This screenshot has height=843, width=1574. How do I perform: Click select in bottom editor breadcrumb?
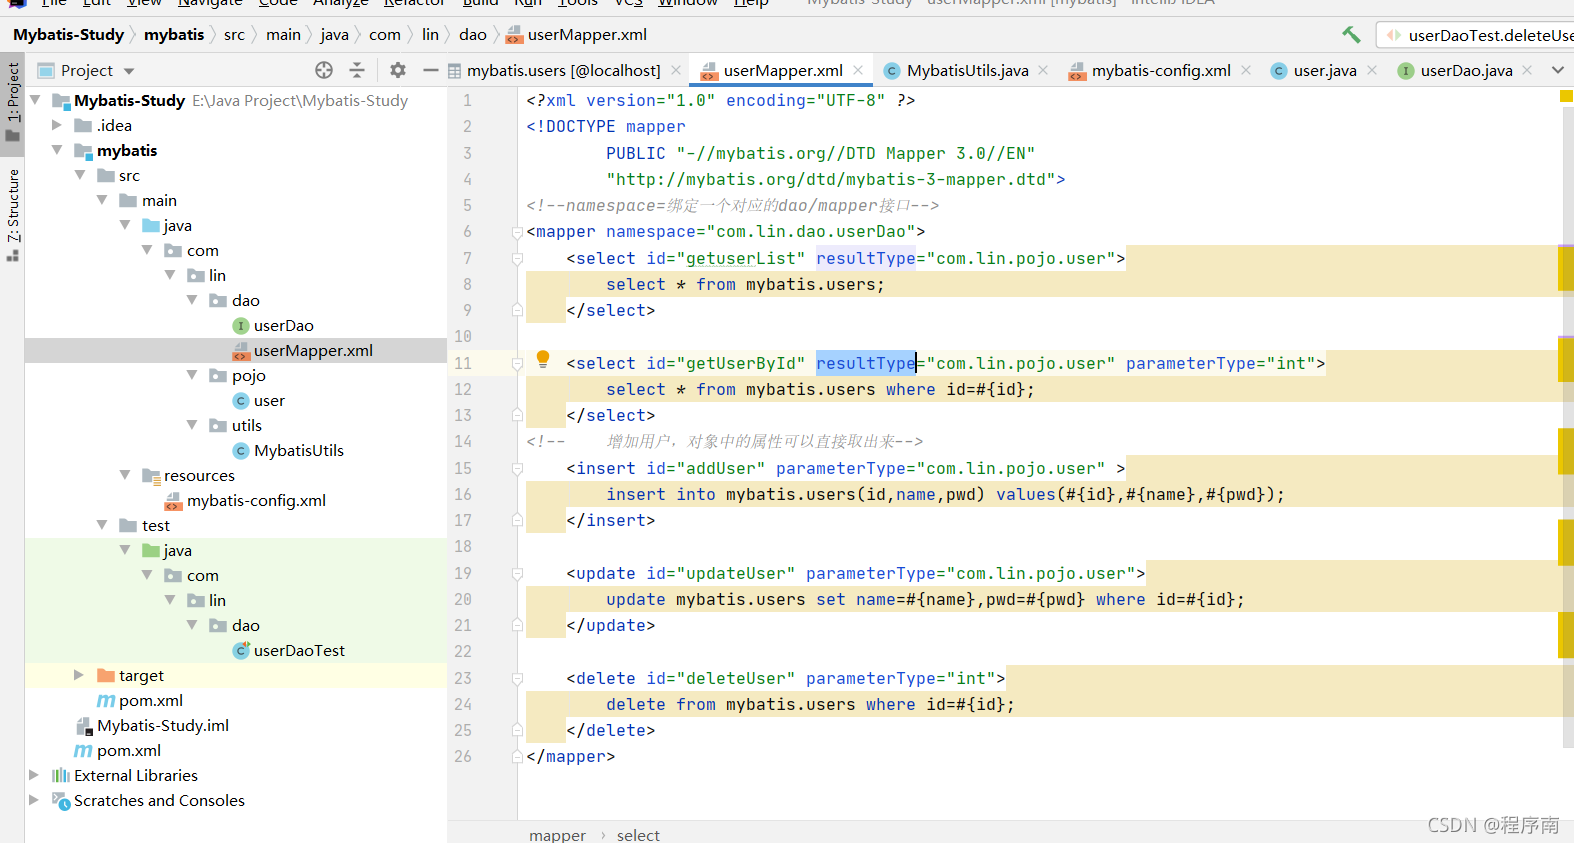coord(638,835)
